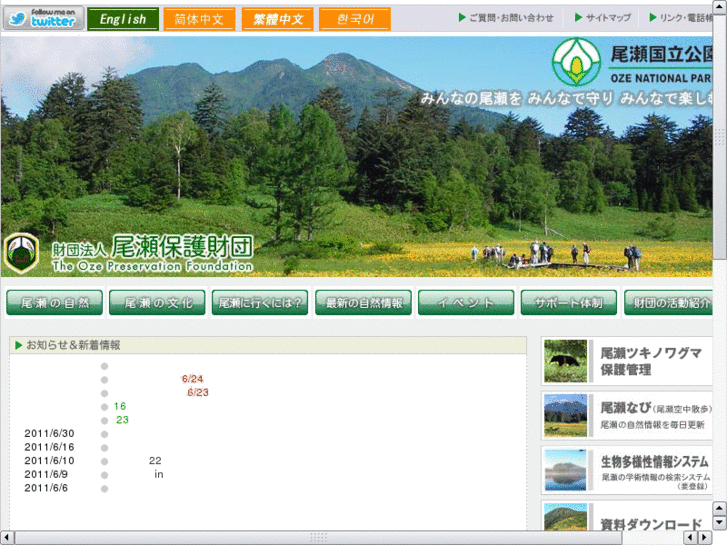Click the horizontal scrollbar right arrow
The image size is (727, 545).
(705, 538)
